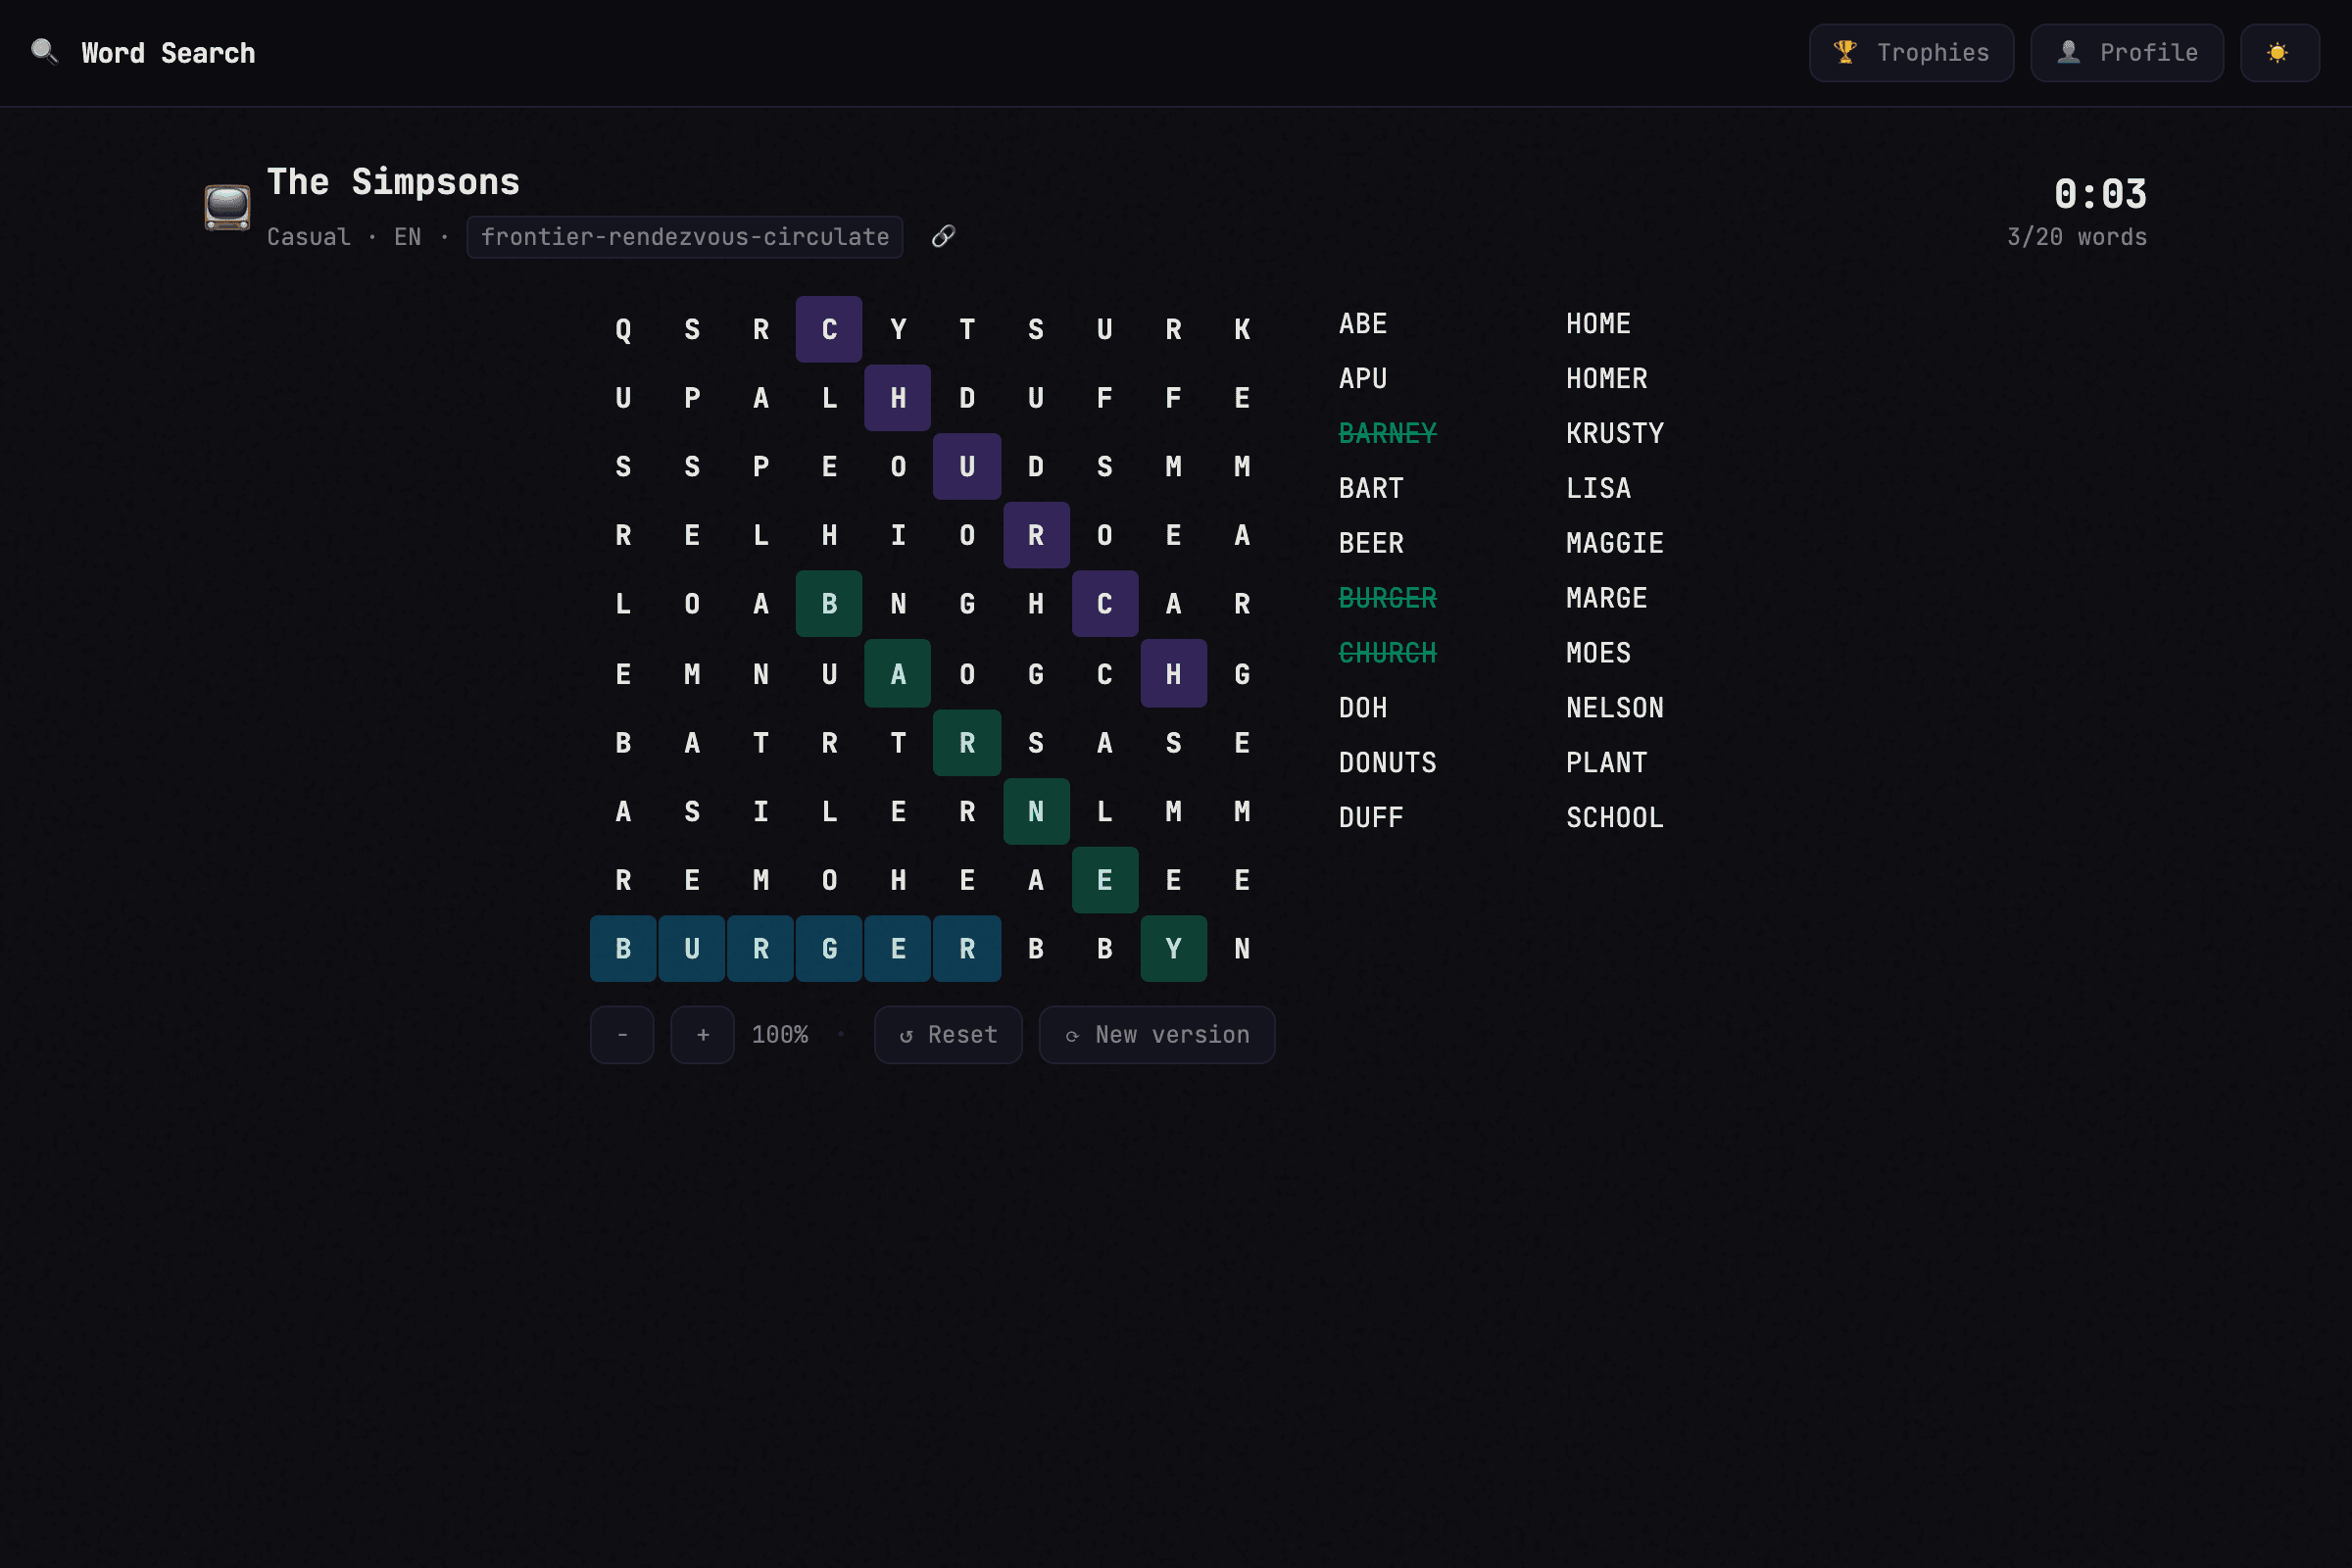This screenshot has width=2352, height=1568.
Task: Select letter K at top-right grid corner
Action: (x=1242, y=329)
